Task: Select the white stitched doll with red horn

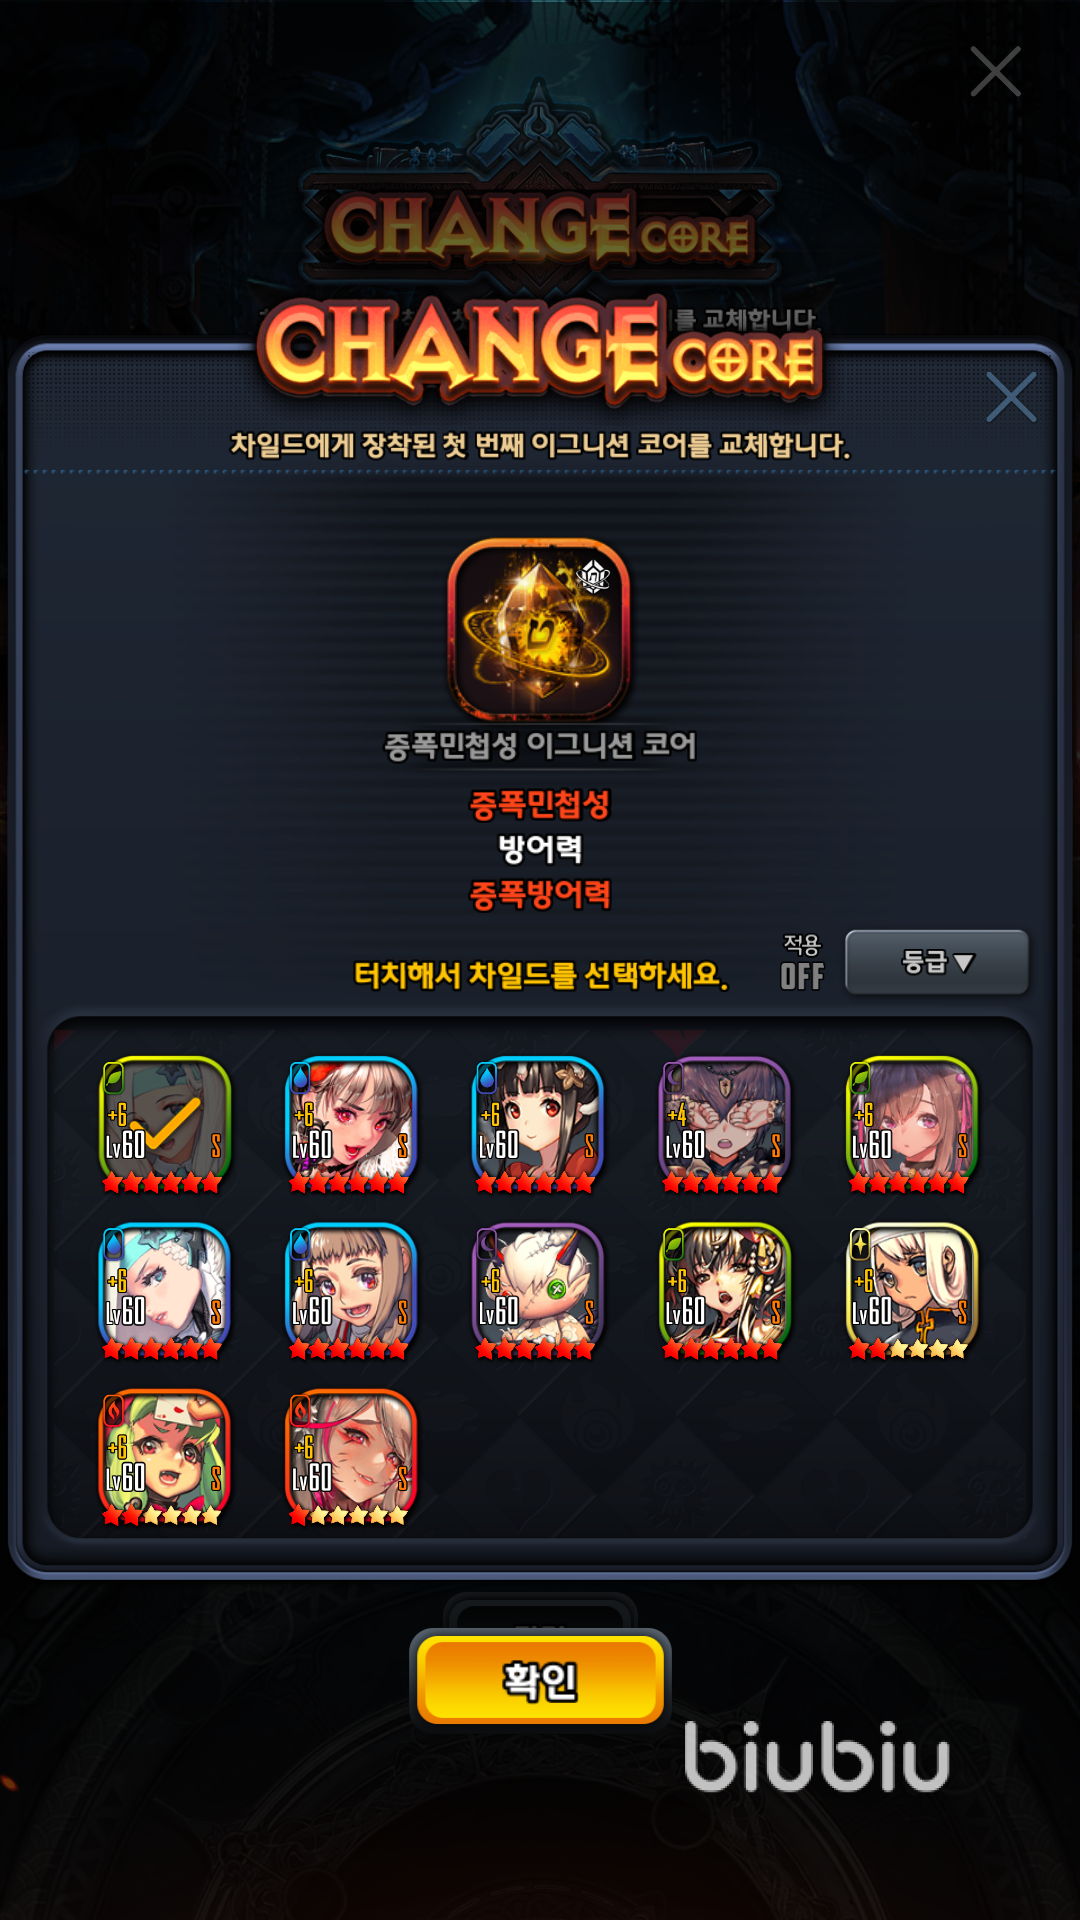Action: 537,1290
